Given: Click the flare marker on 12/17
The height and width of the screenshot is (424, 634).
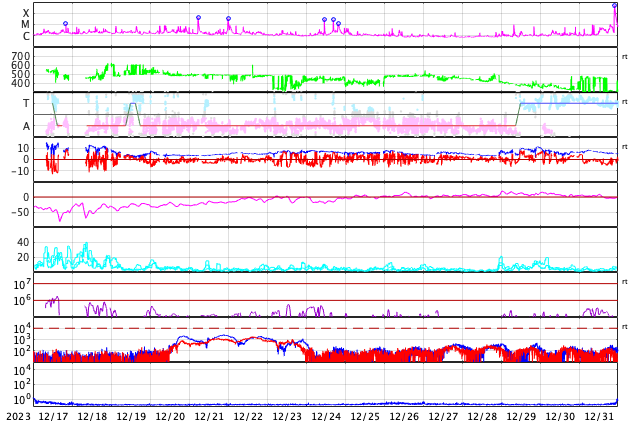Looking at the screenshot, I should point(66,24).
